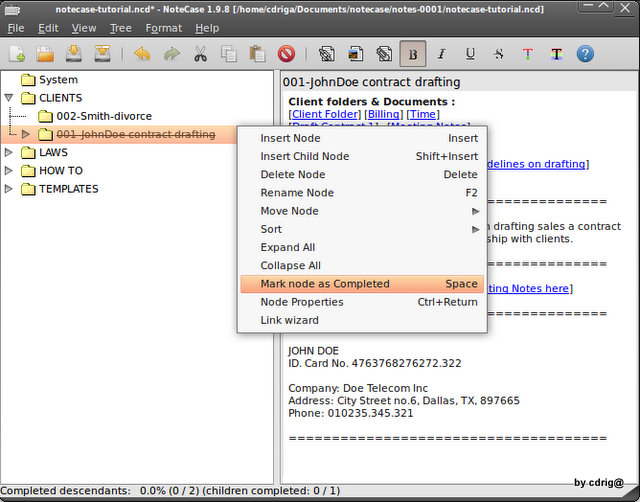Toggle Bold formatting button
This screenshot has height=502, width=640.
tap(413, 54)
